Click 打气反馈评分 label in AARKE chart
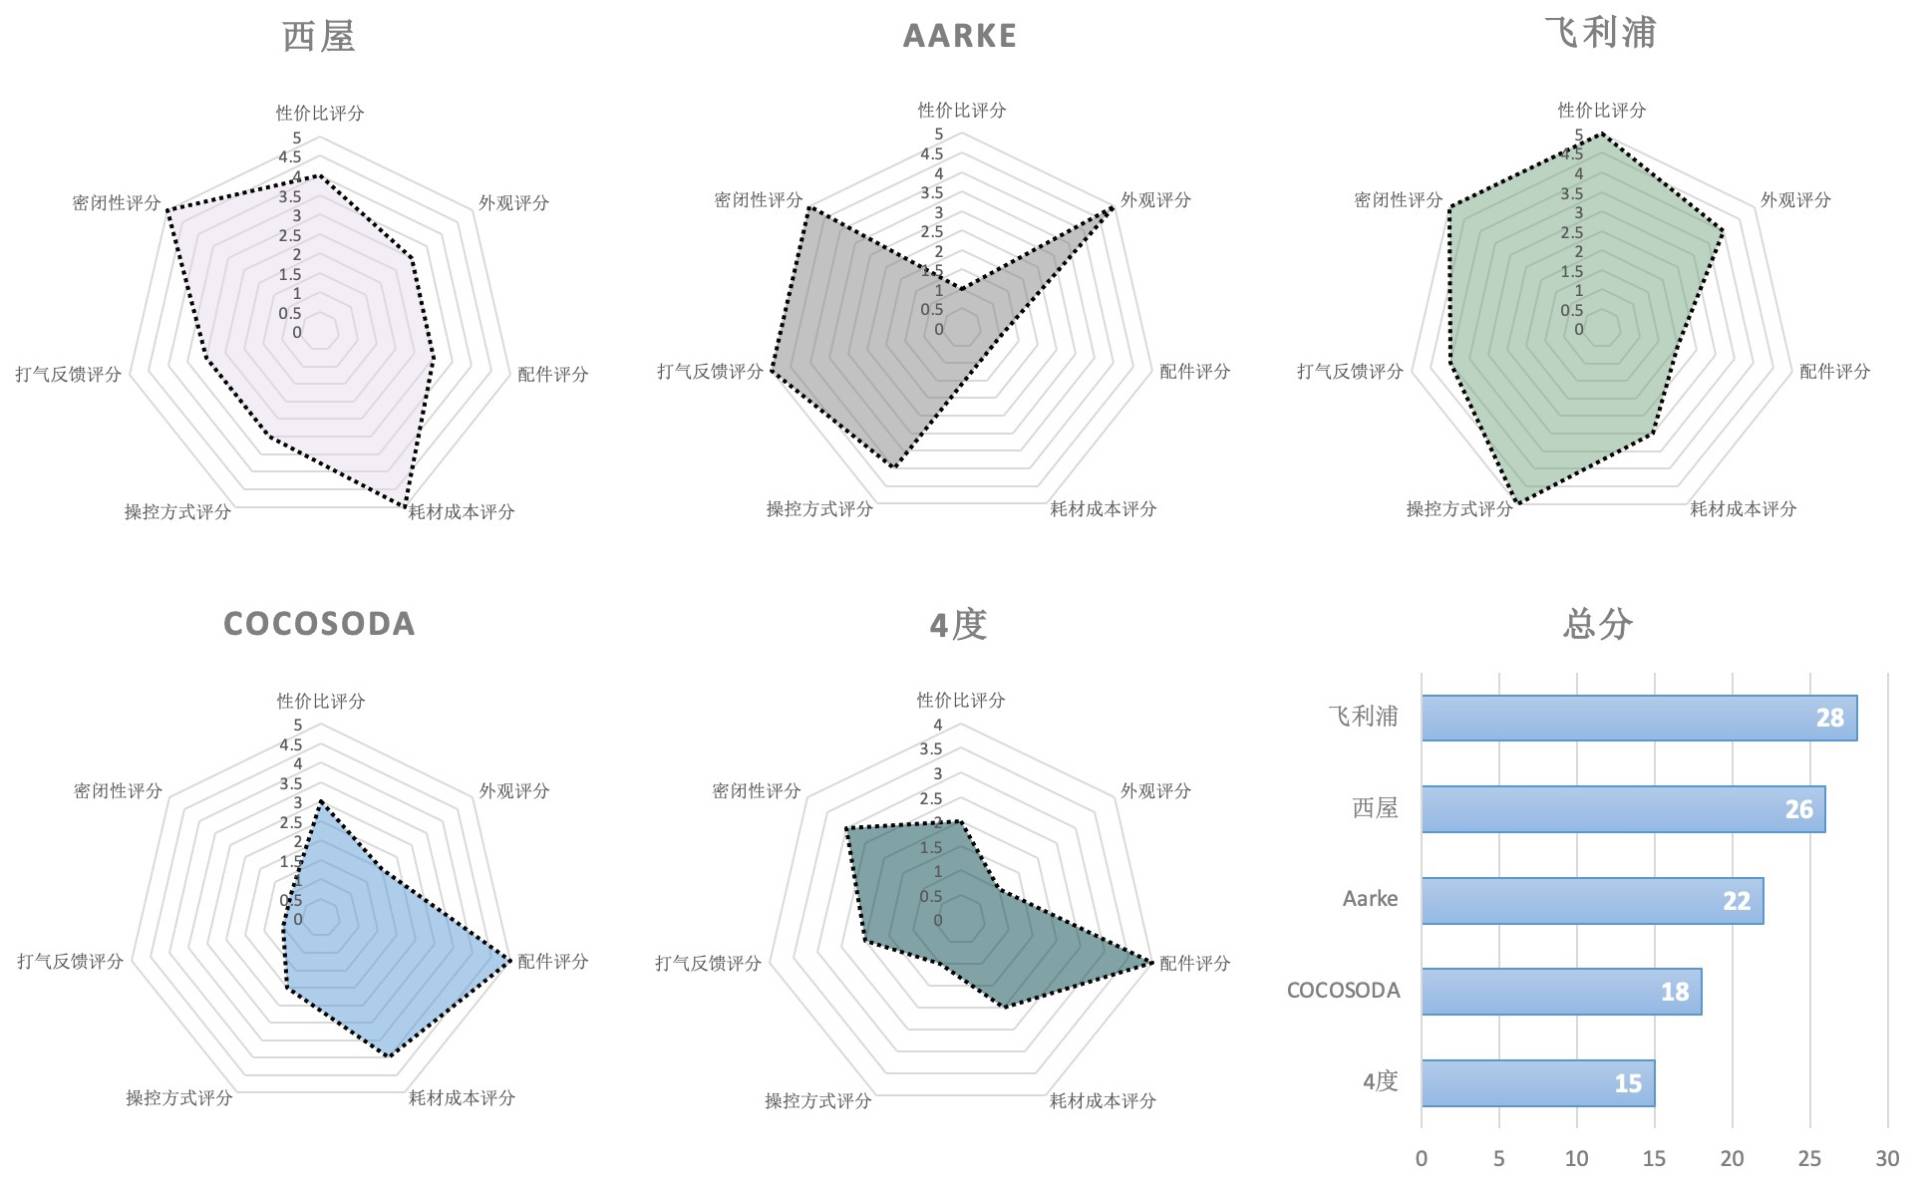1920x1184 pixels. click(710, 372)
